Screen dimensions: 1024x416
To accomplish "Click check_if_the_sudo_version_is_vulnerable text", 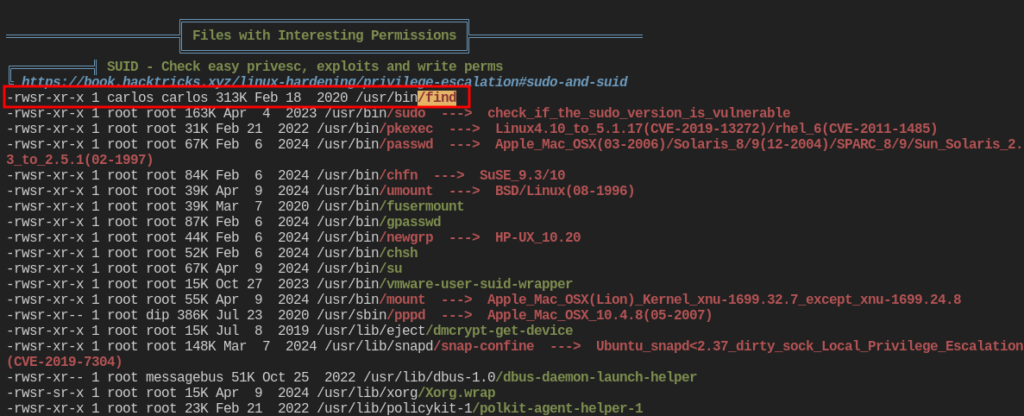I will point(639,114).
